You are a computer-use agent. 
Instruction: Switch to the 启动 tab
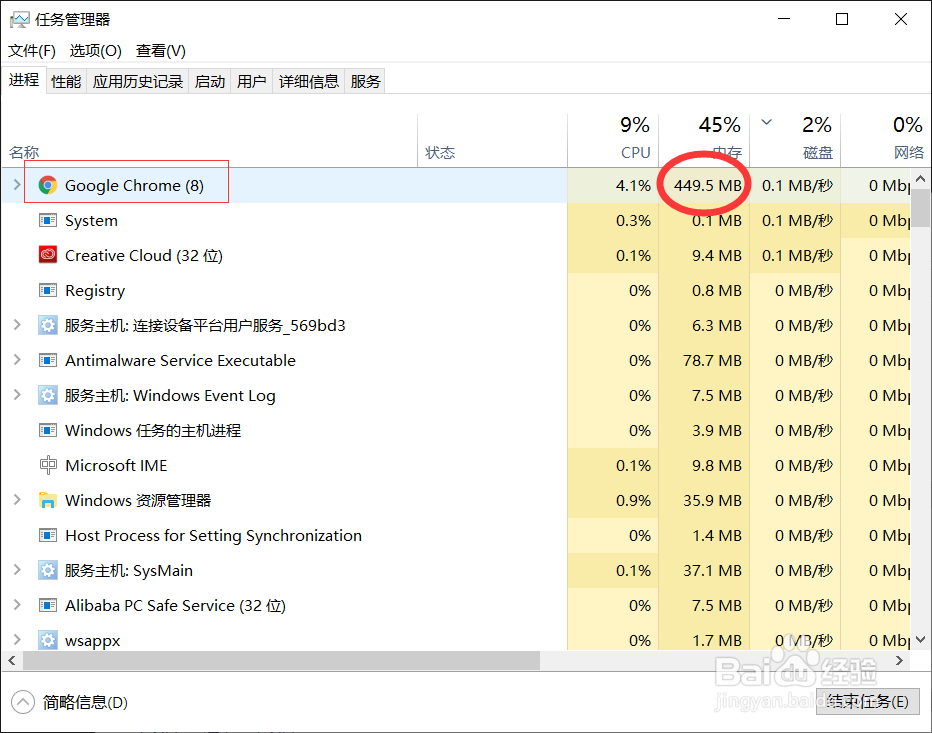click(210, 81)
